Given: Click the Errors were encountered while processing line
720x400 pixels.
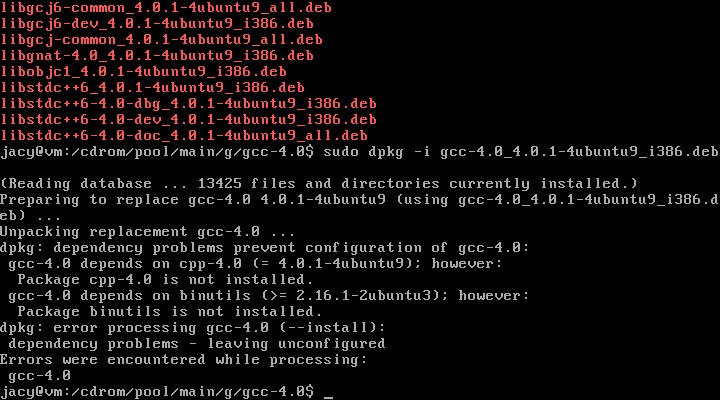Looking at the screenshot, I should [184, 360].
